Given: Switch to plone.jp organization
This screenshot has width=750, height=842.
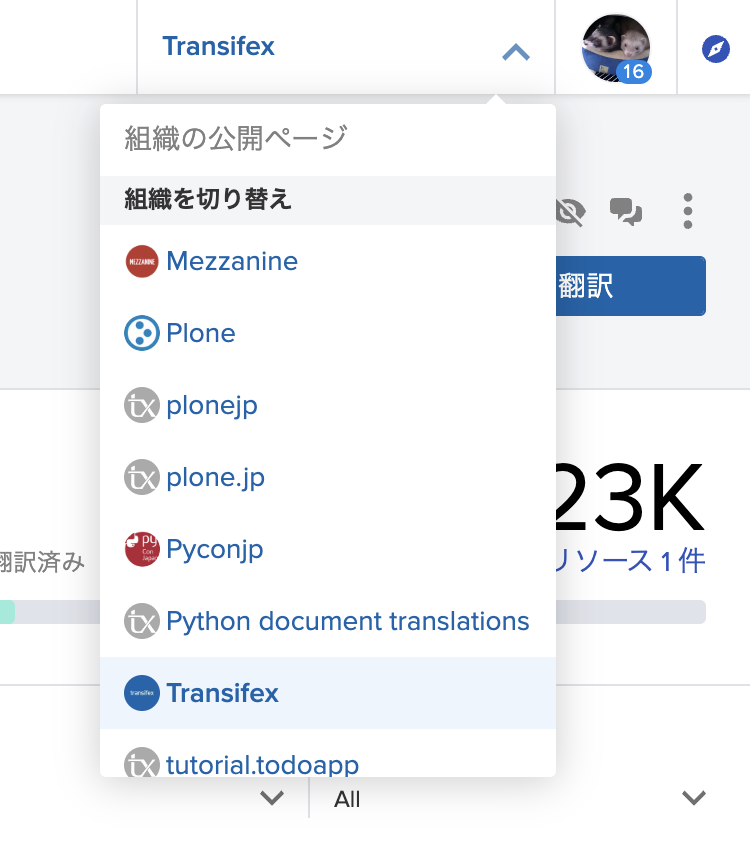Looking at the screenshot, I should point(215,478).
